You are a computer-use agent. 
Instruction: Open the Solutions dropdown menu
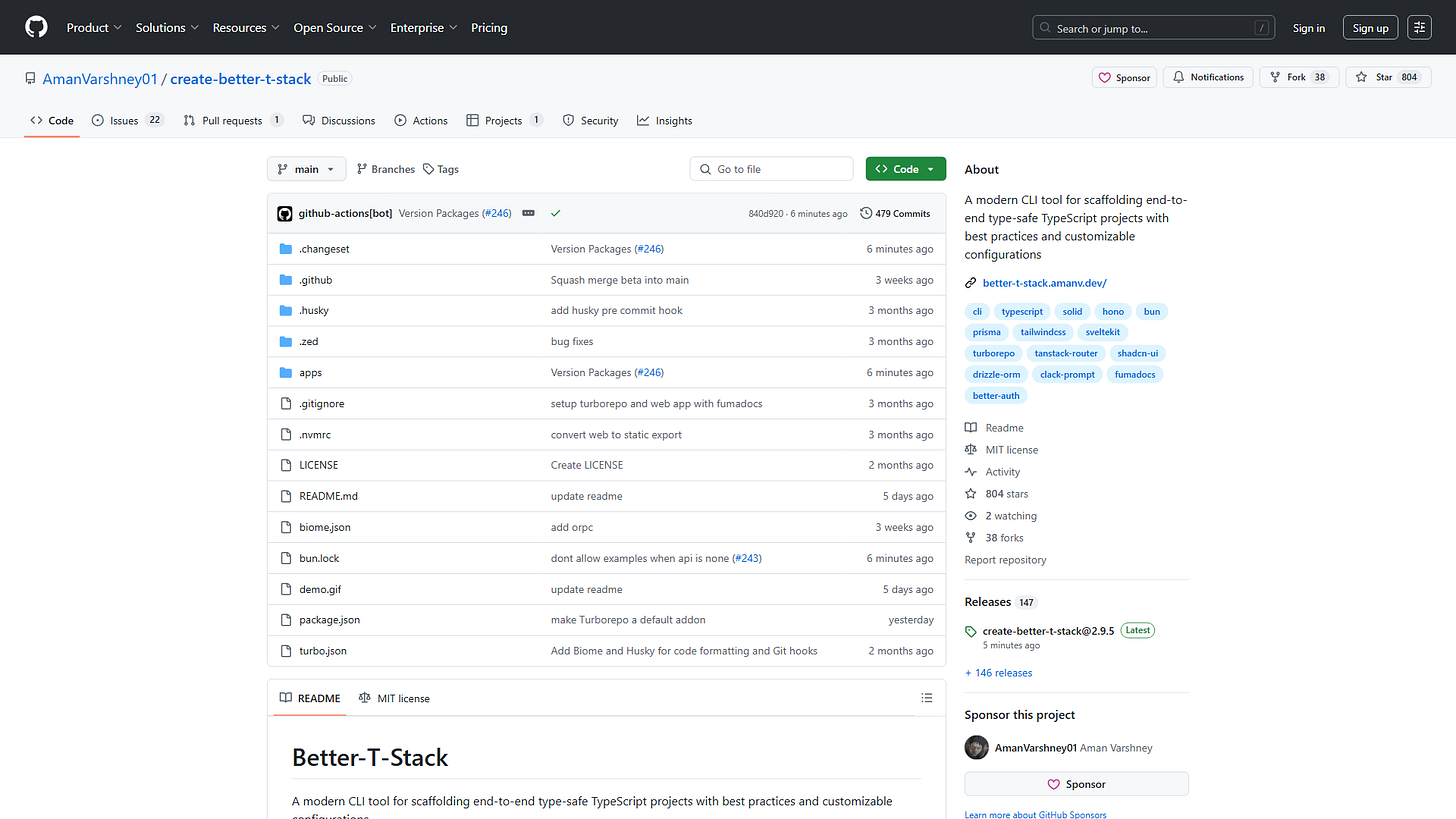pos(167,28)
